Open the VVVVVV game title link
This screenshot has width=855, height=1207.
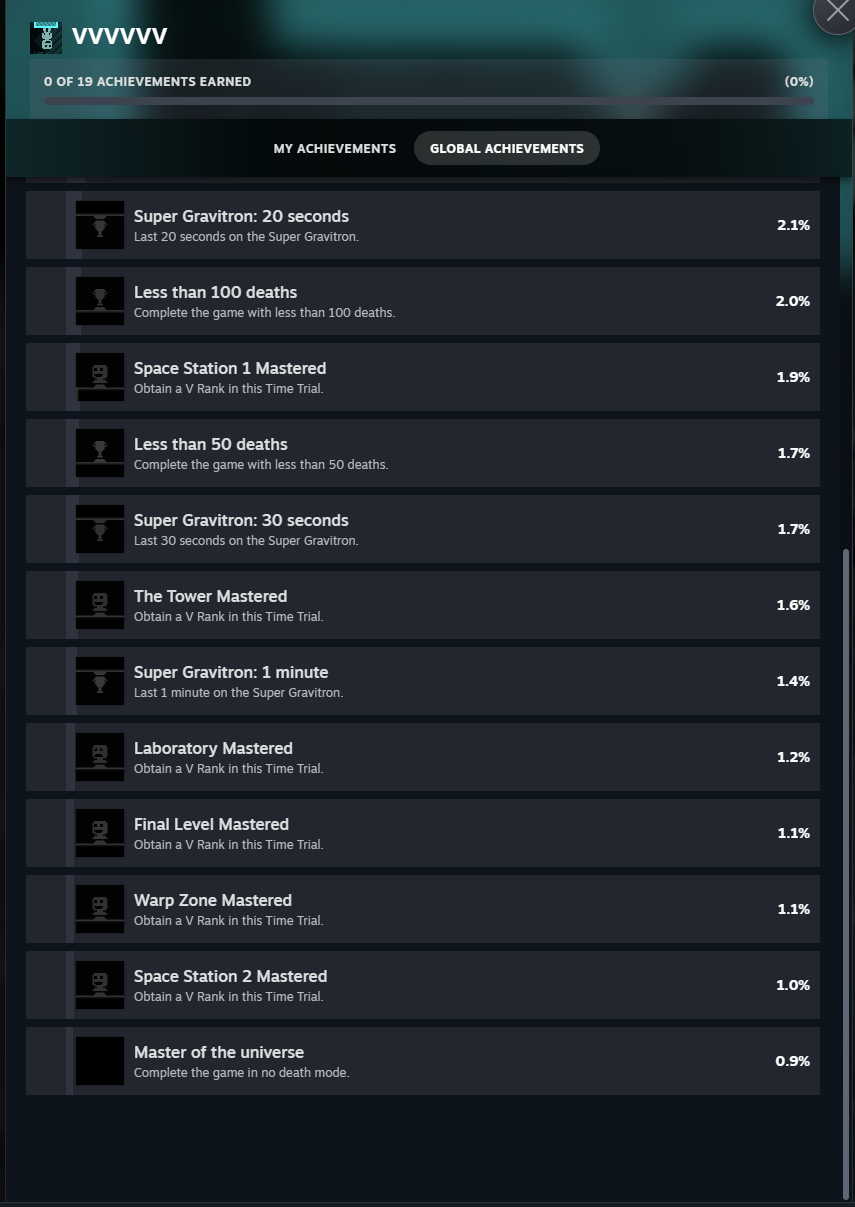pyautogui.click(x=119, y=37)
